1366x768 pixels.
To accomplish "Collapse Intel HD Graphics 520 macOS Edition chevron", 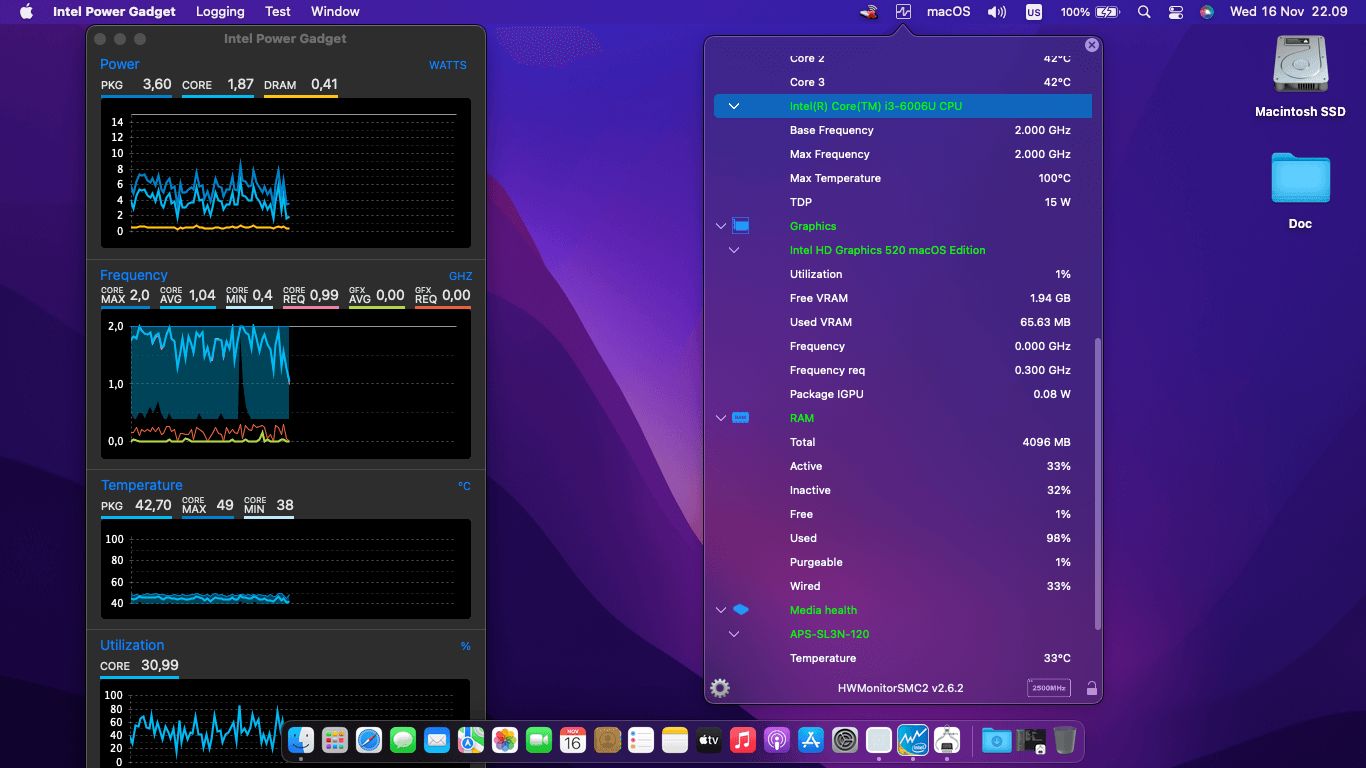I will click(734, 250).
